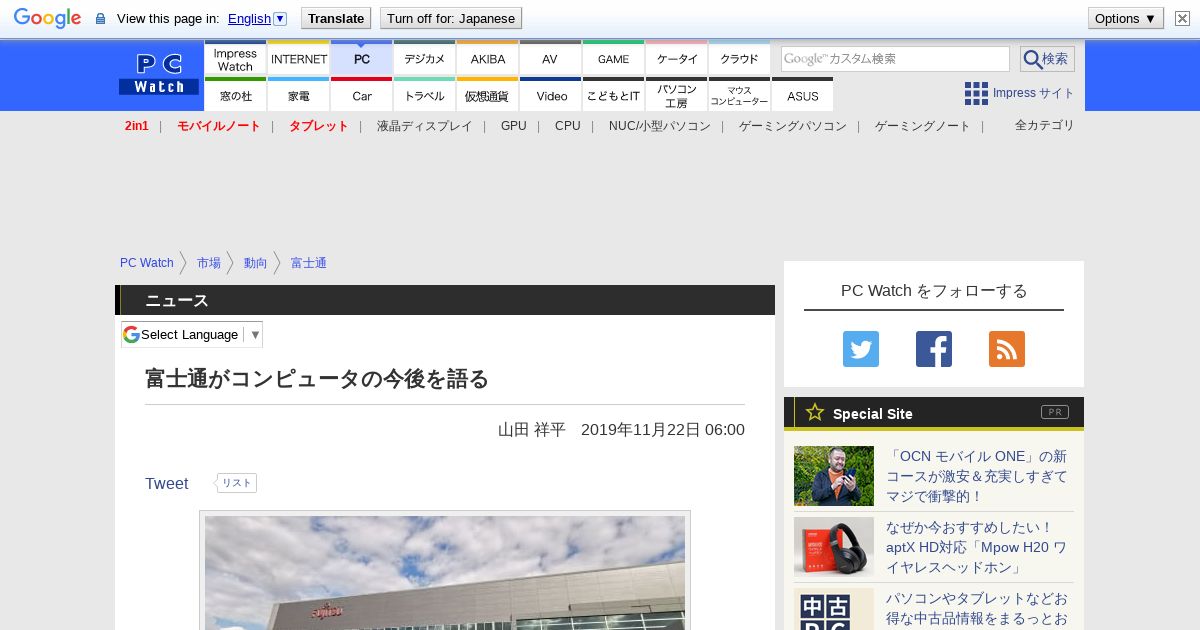
Task: Open the Video tab
Action: click(x=551, y=95)
